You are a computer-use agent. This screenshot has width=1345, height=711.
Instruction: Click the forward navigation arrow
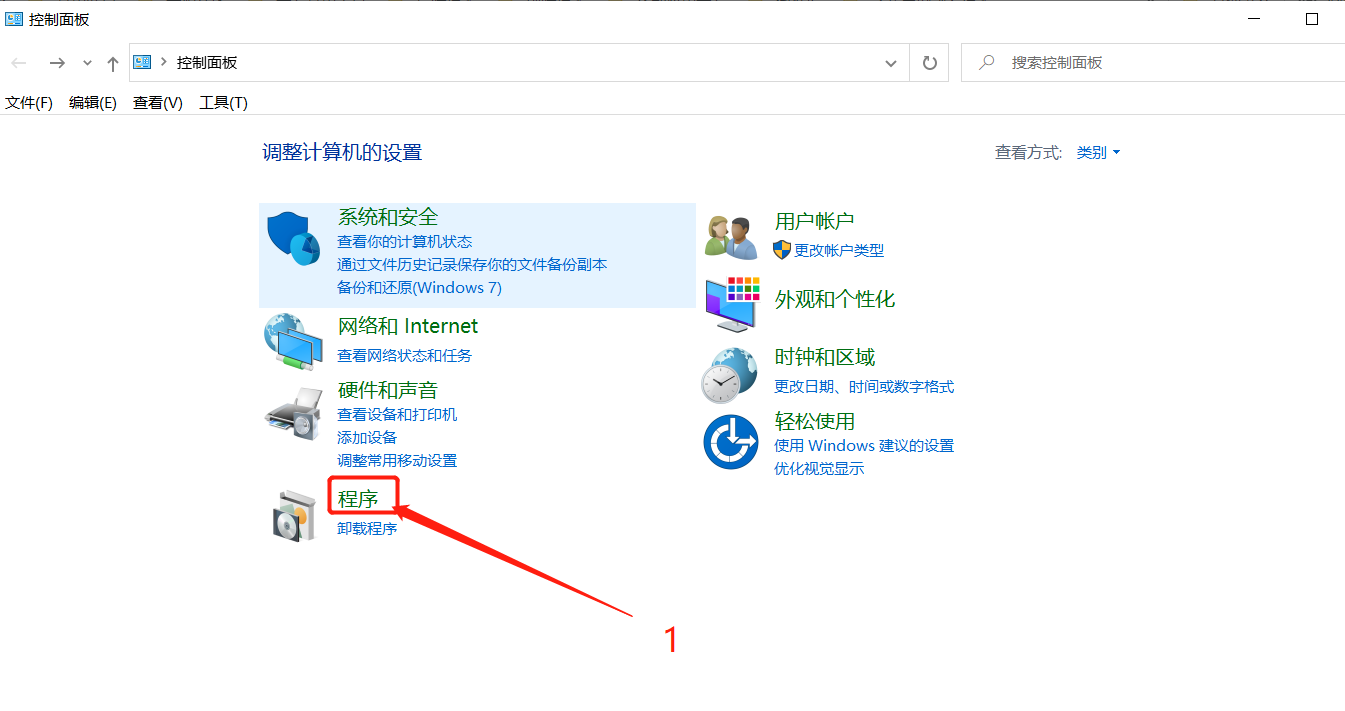[x=57, y=63]
